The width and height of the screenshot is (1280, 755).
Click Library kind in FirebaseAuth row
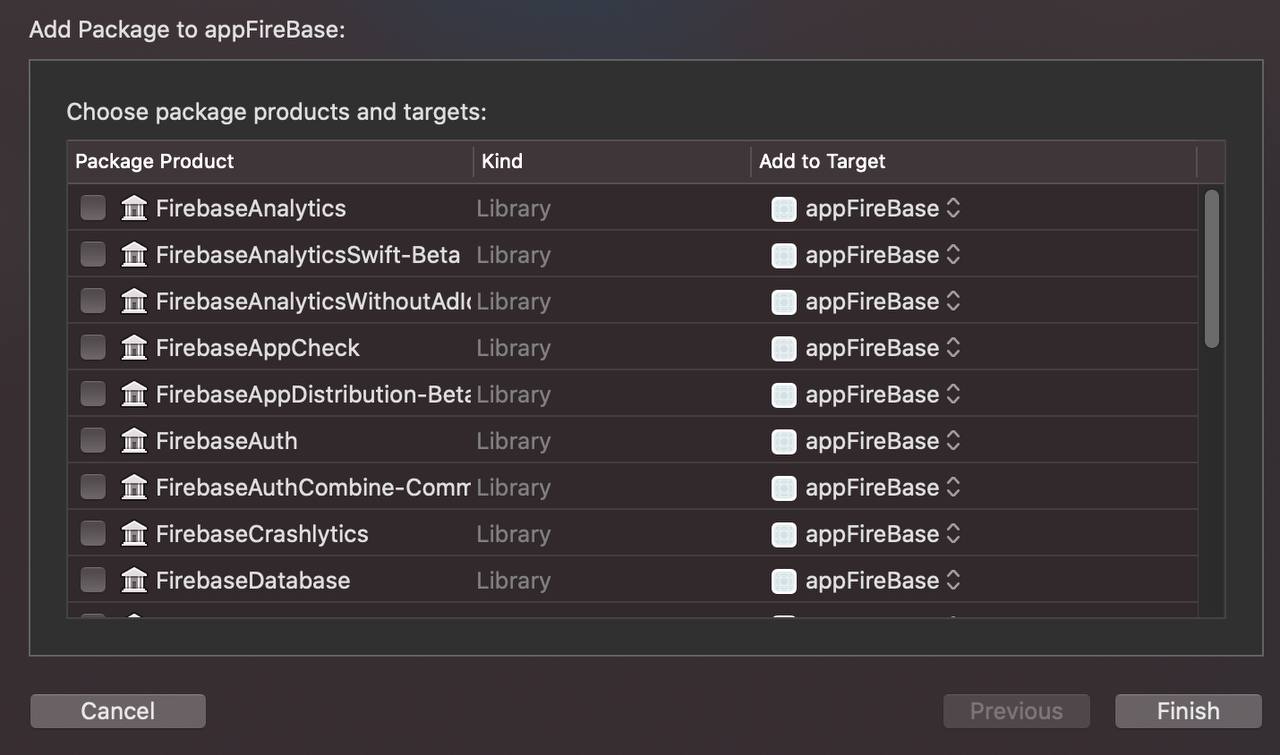pyautogui.click(x=513, y=441)
